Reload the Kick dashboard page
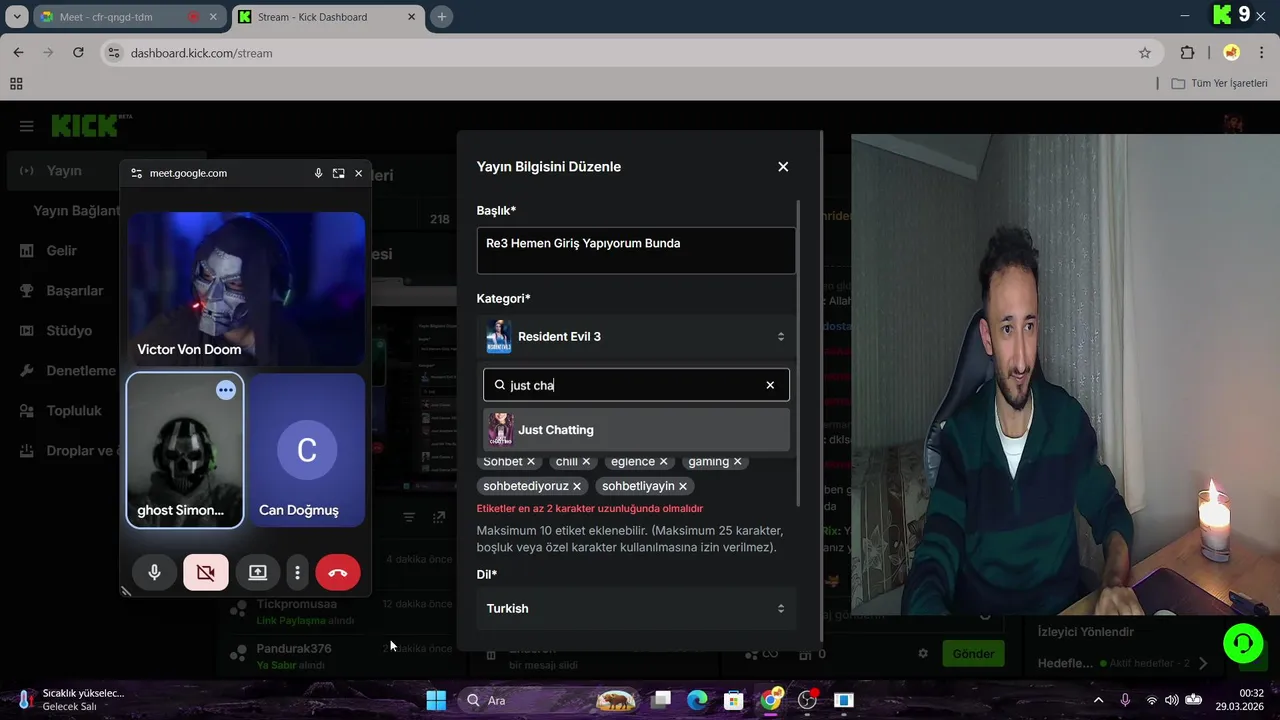 tap(78, 53)
